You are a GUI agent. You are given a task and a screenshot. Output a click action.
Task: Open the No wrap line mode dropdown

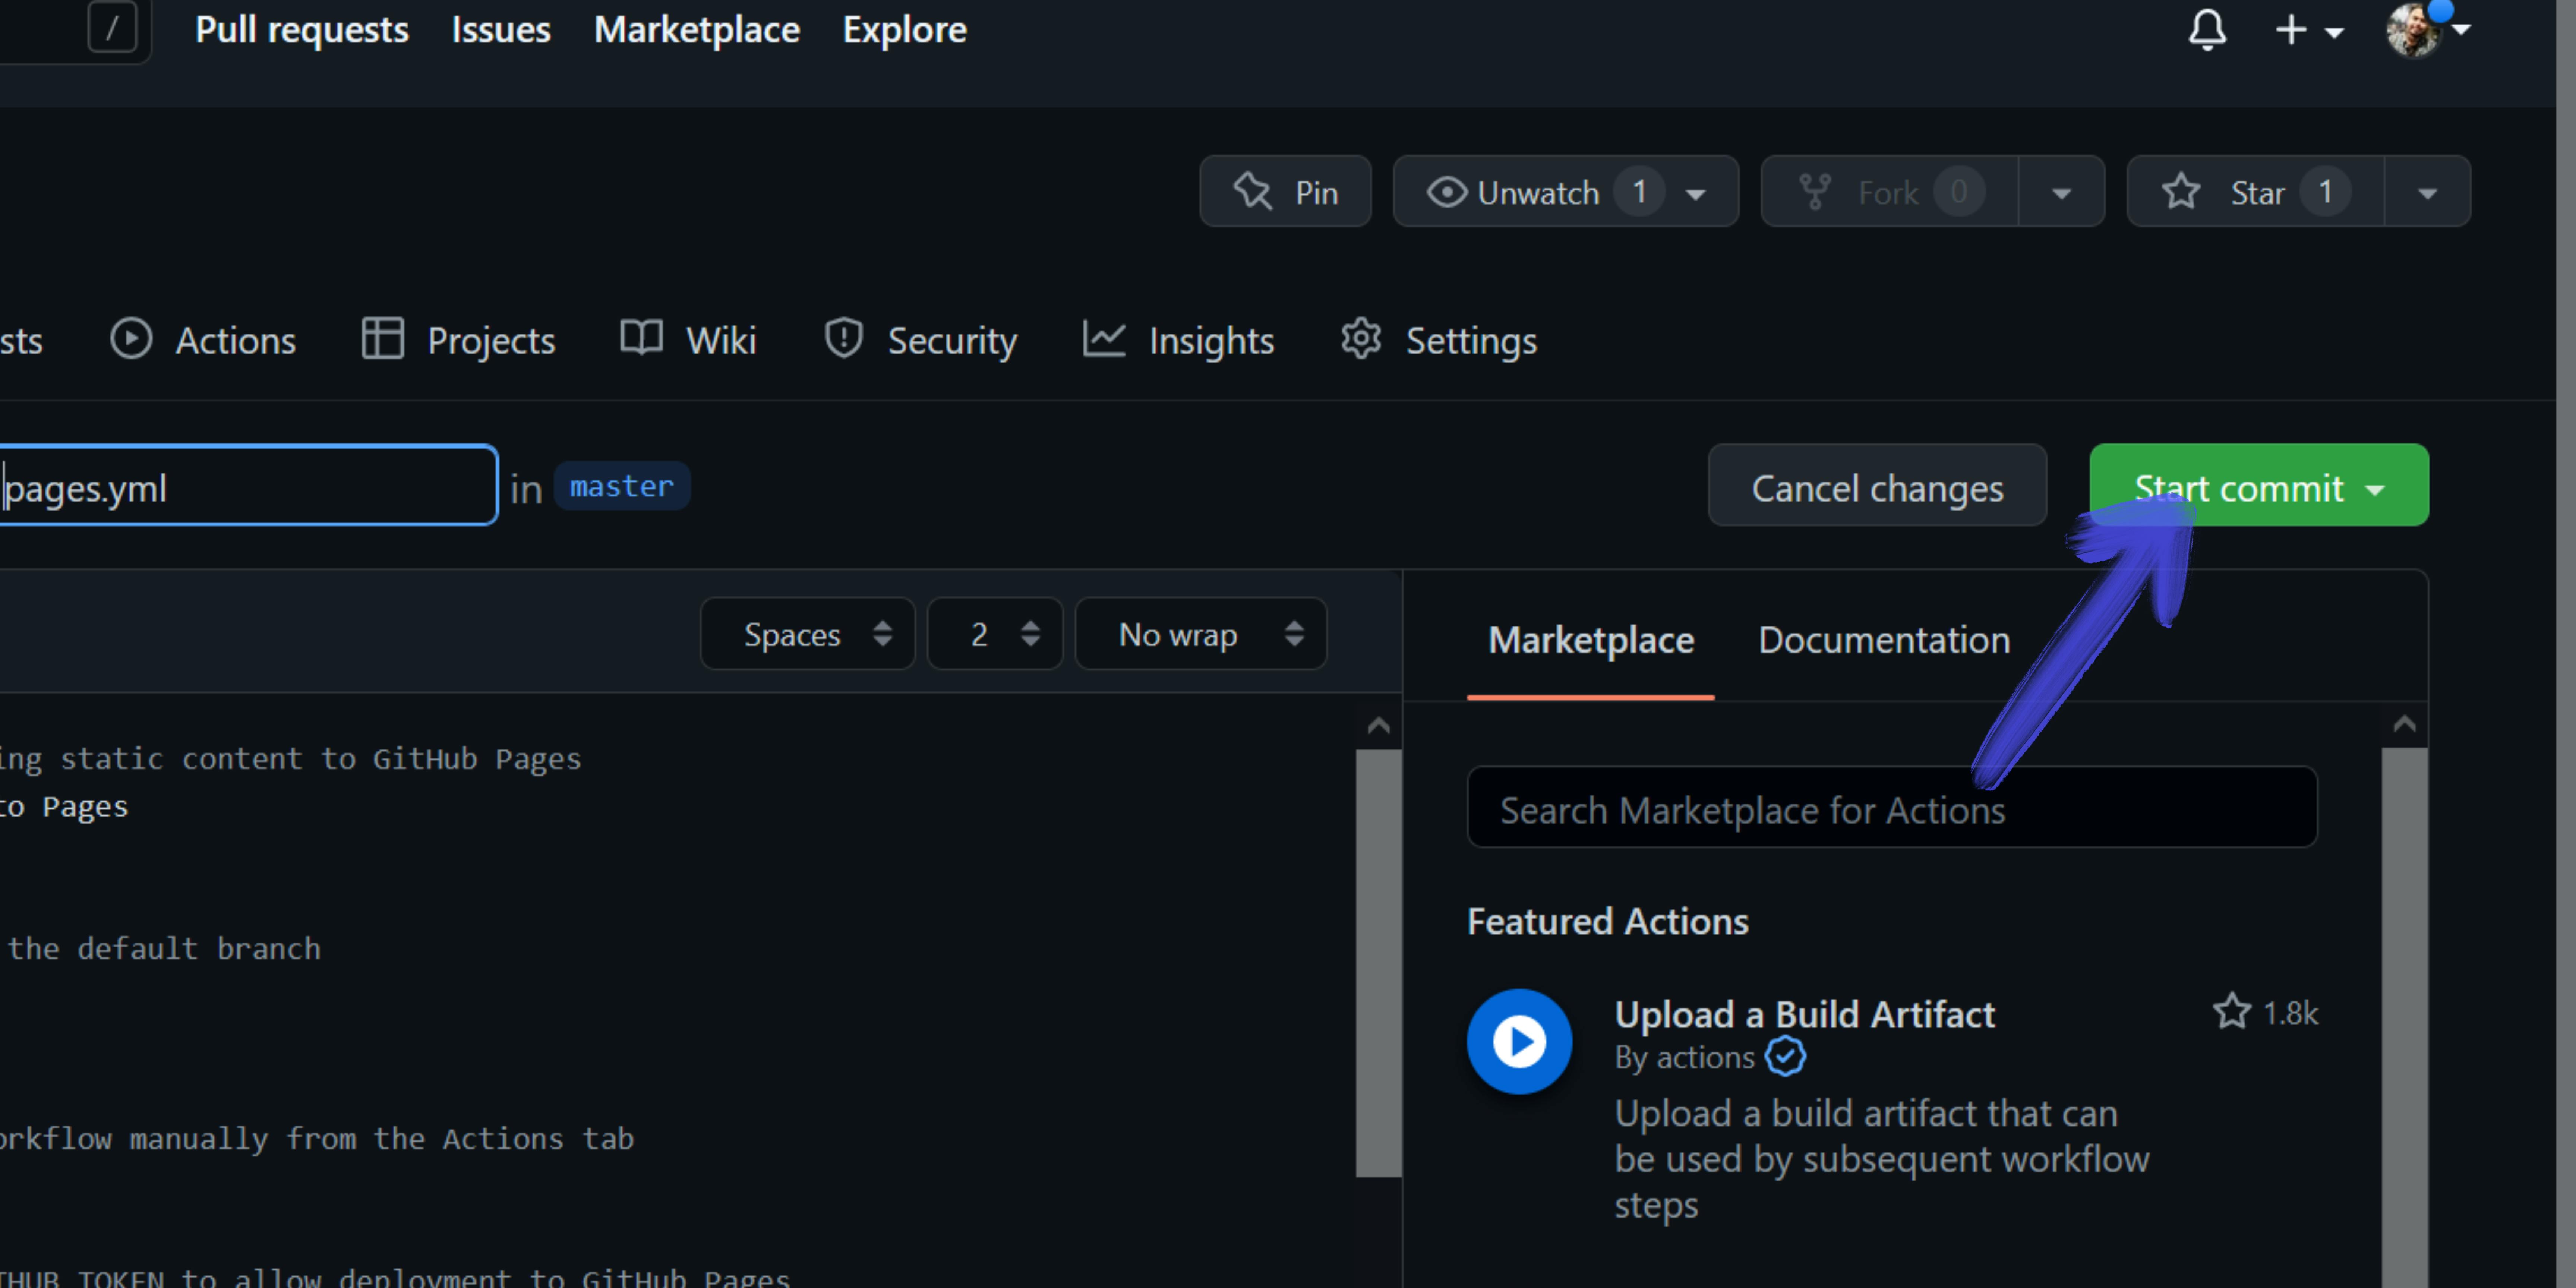1201,634
